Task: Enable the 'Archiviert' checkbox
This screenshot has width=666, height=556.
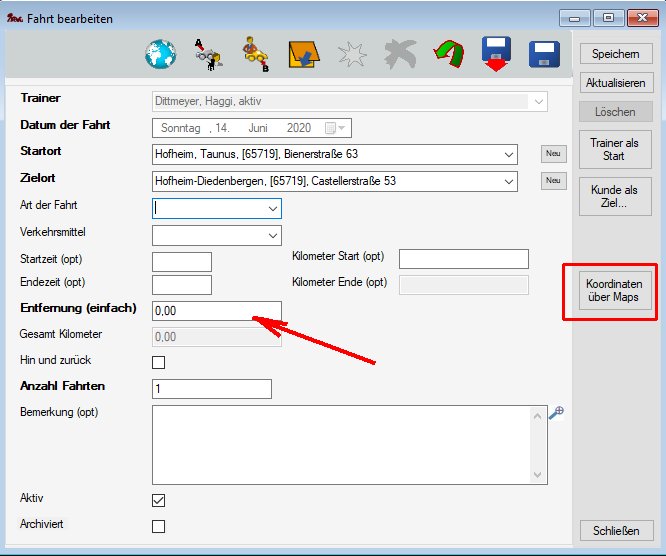Action: tap(158, 526)
